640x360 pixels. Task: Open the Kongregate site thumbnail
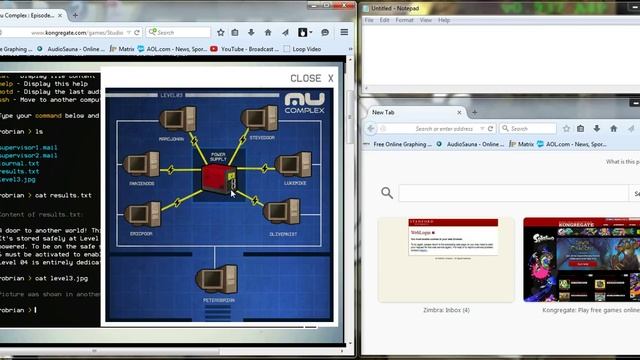[582, 260]
